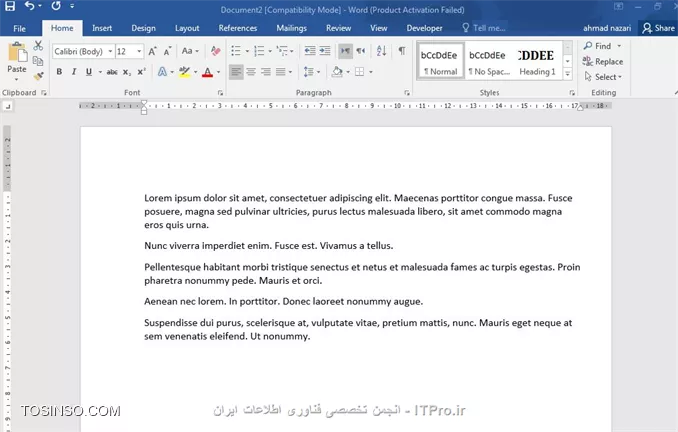Screen dimensions: 678x432
Task: Open line and paragraph spacing menu
Action: point(312,72)
